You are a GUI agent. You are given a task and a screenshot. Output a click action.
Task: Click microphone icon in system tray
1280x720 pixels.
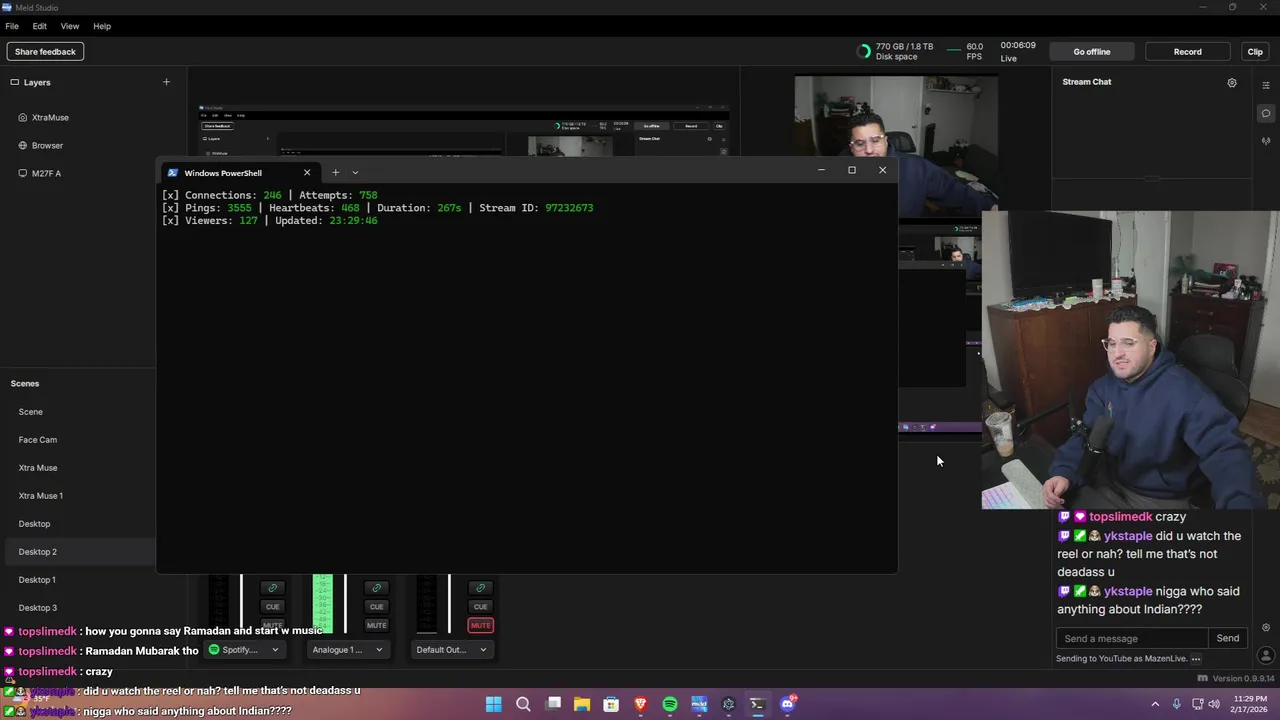pyautogui.click(x=1177, y=704)
